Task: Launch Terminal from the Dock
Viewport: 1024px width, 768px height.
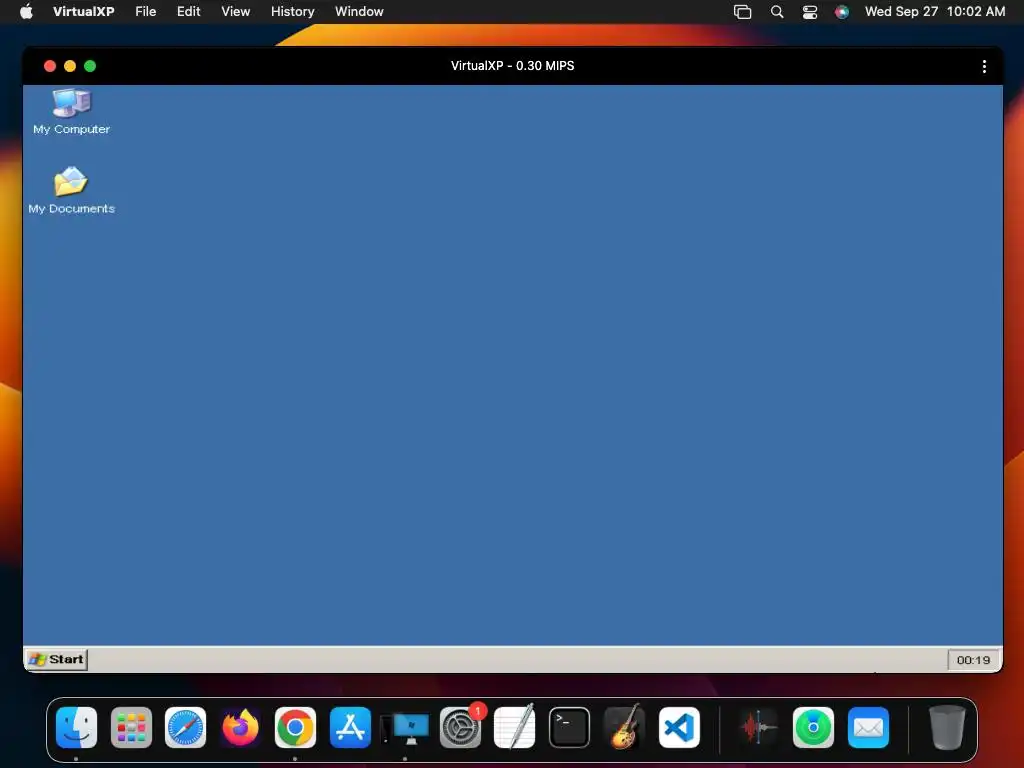Action: (569, 727)
